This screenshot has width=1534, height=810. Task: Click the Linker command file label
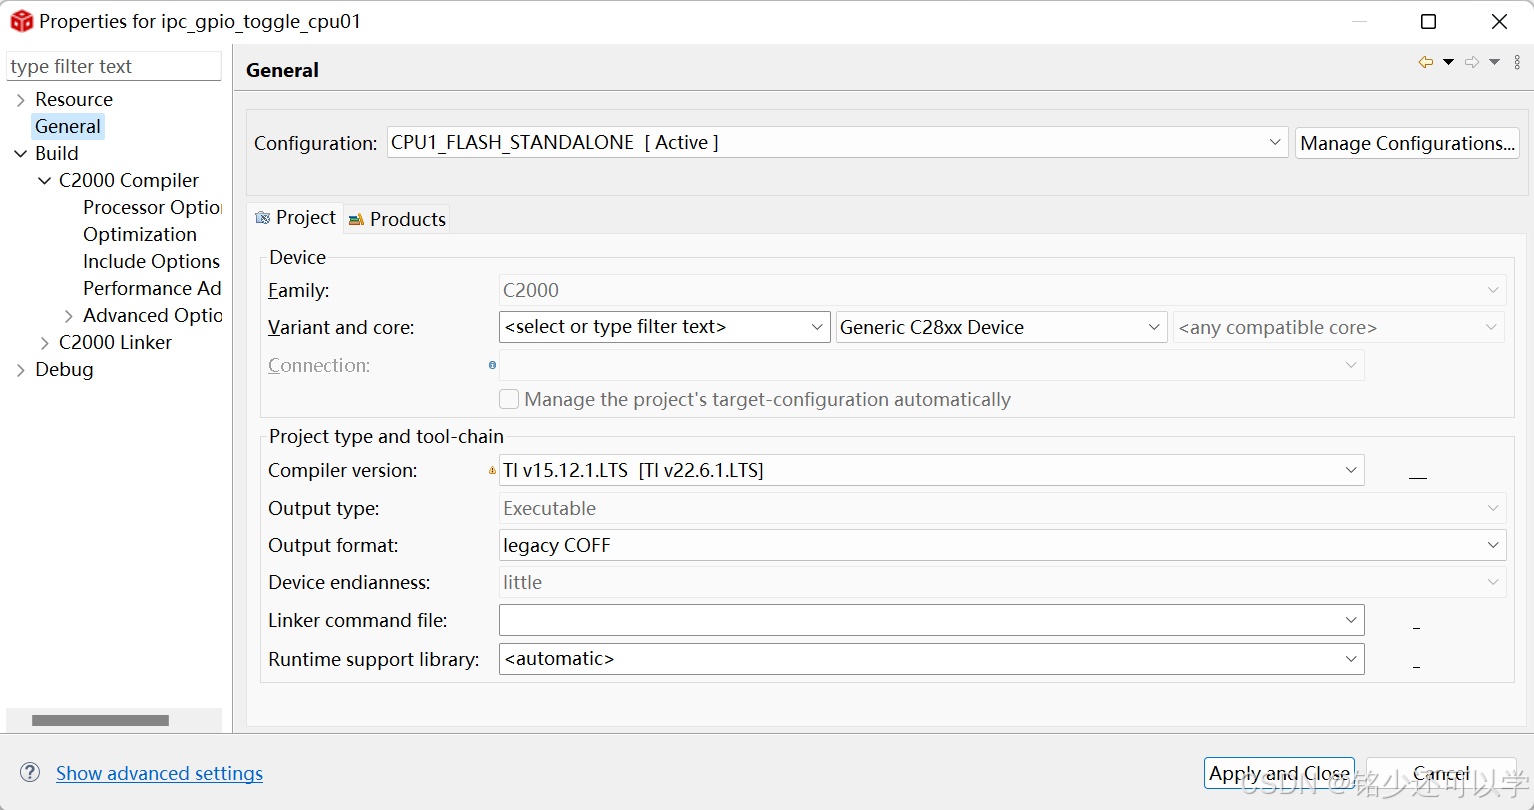(358, 620)
